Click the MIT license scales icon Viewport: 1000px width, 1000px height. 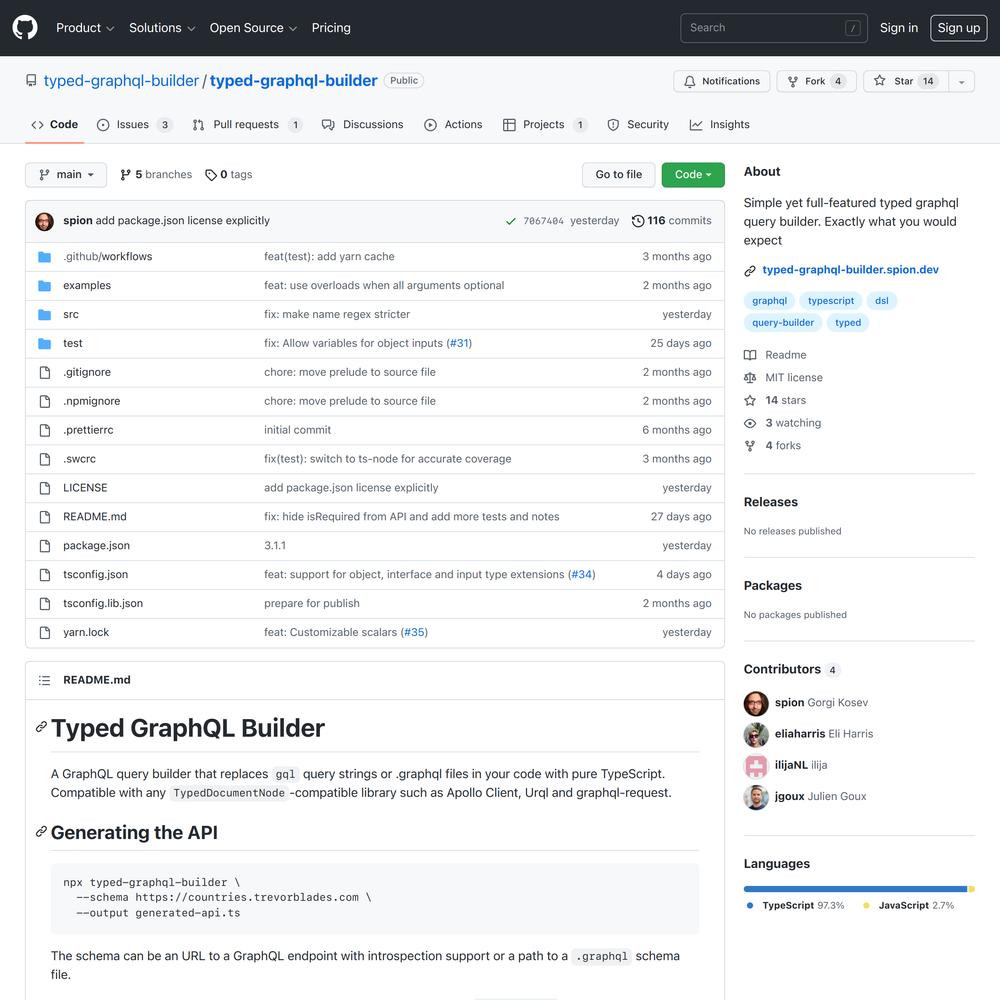coord(750,378)
